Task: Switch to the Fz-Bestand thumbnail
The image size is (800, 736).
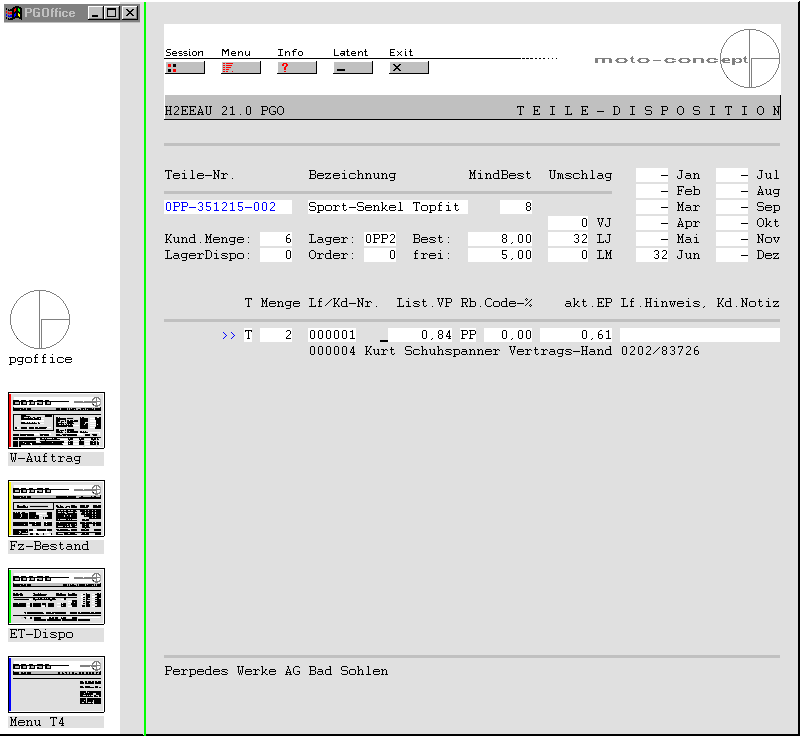Action: (x=57, y=509)
